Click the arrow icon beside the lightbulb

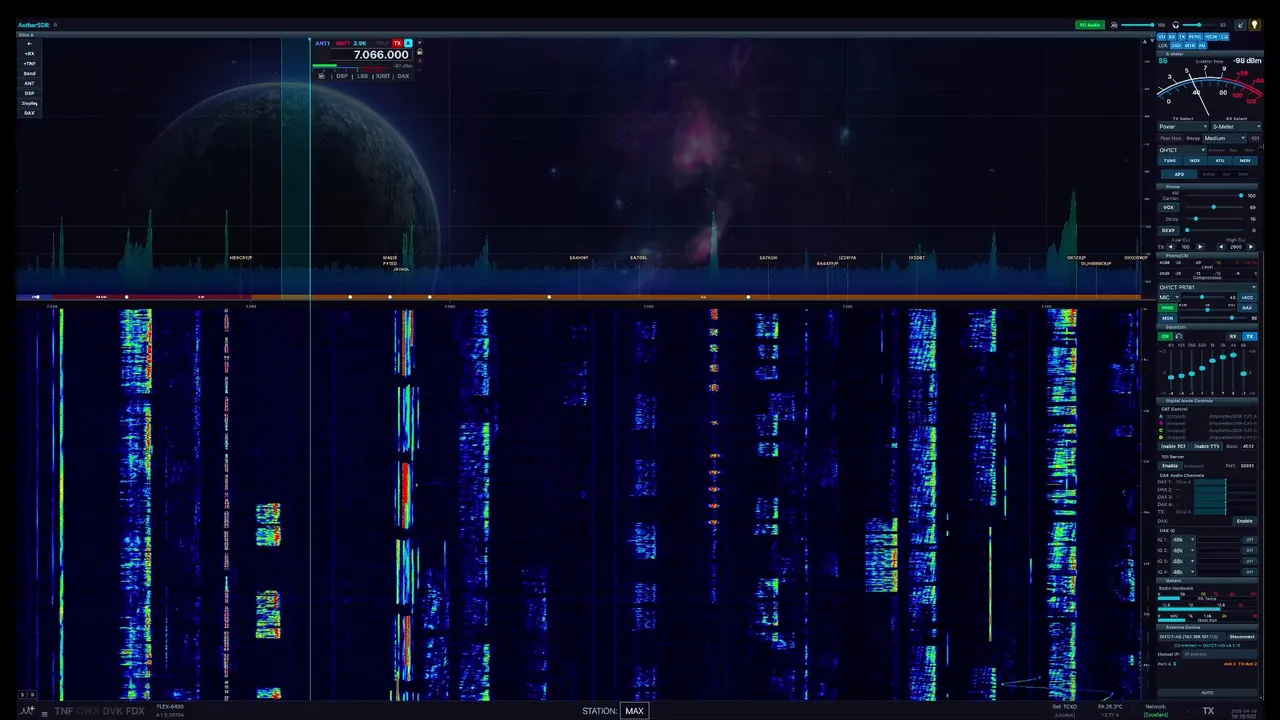coord(1240,25)
